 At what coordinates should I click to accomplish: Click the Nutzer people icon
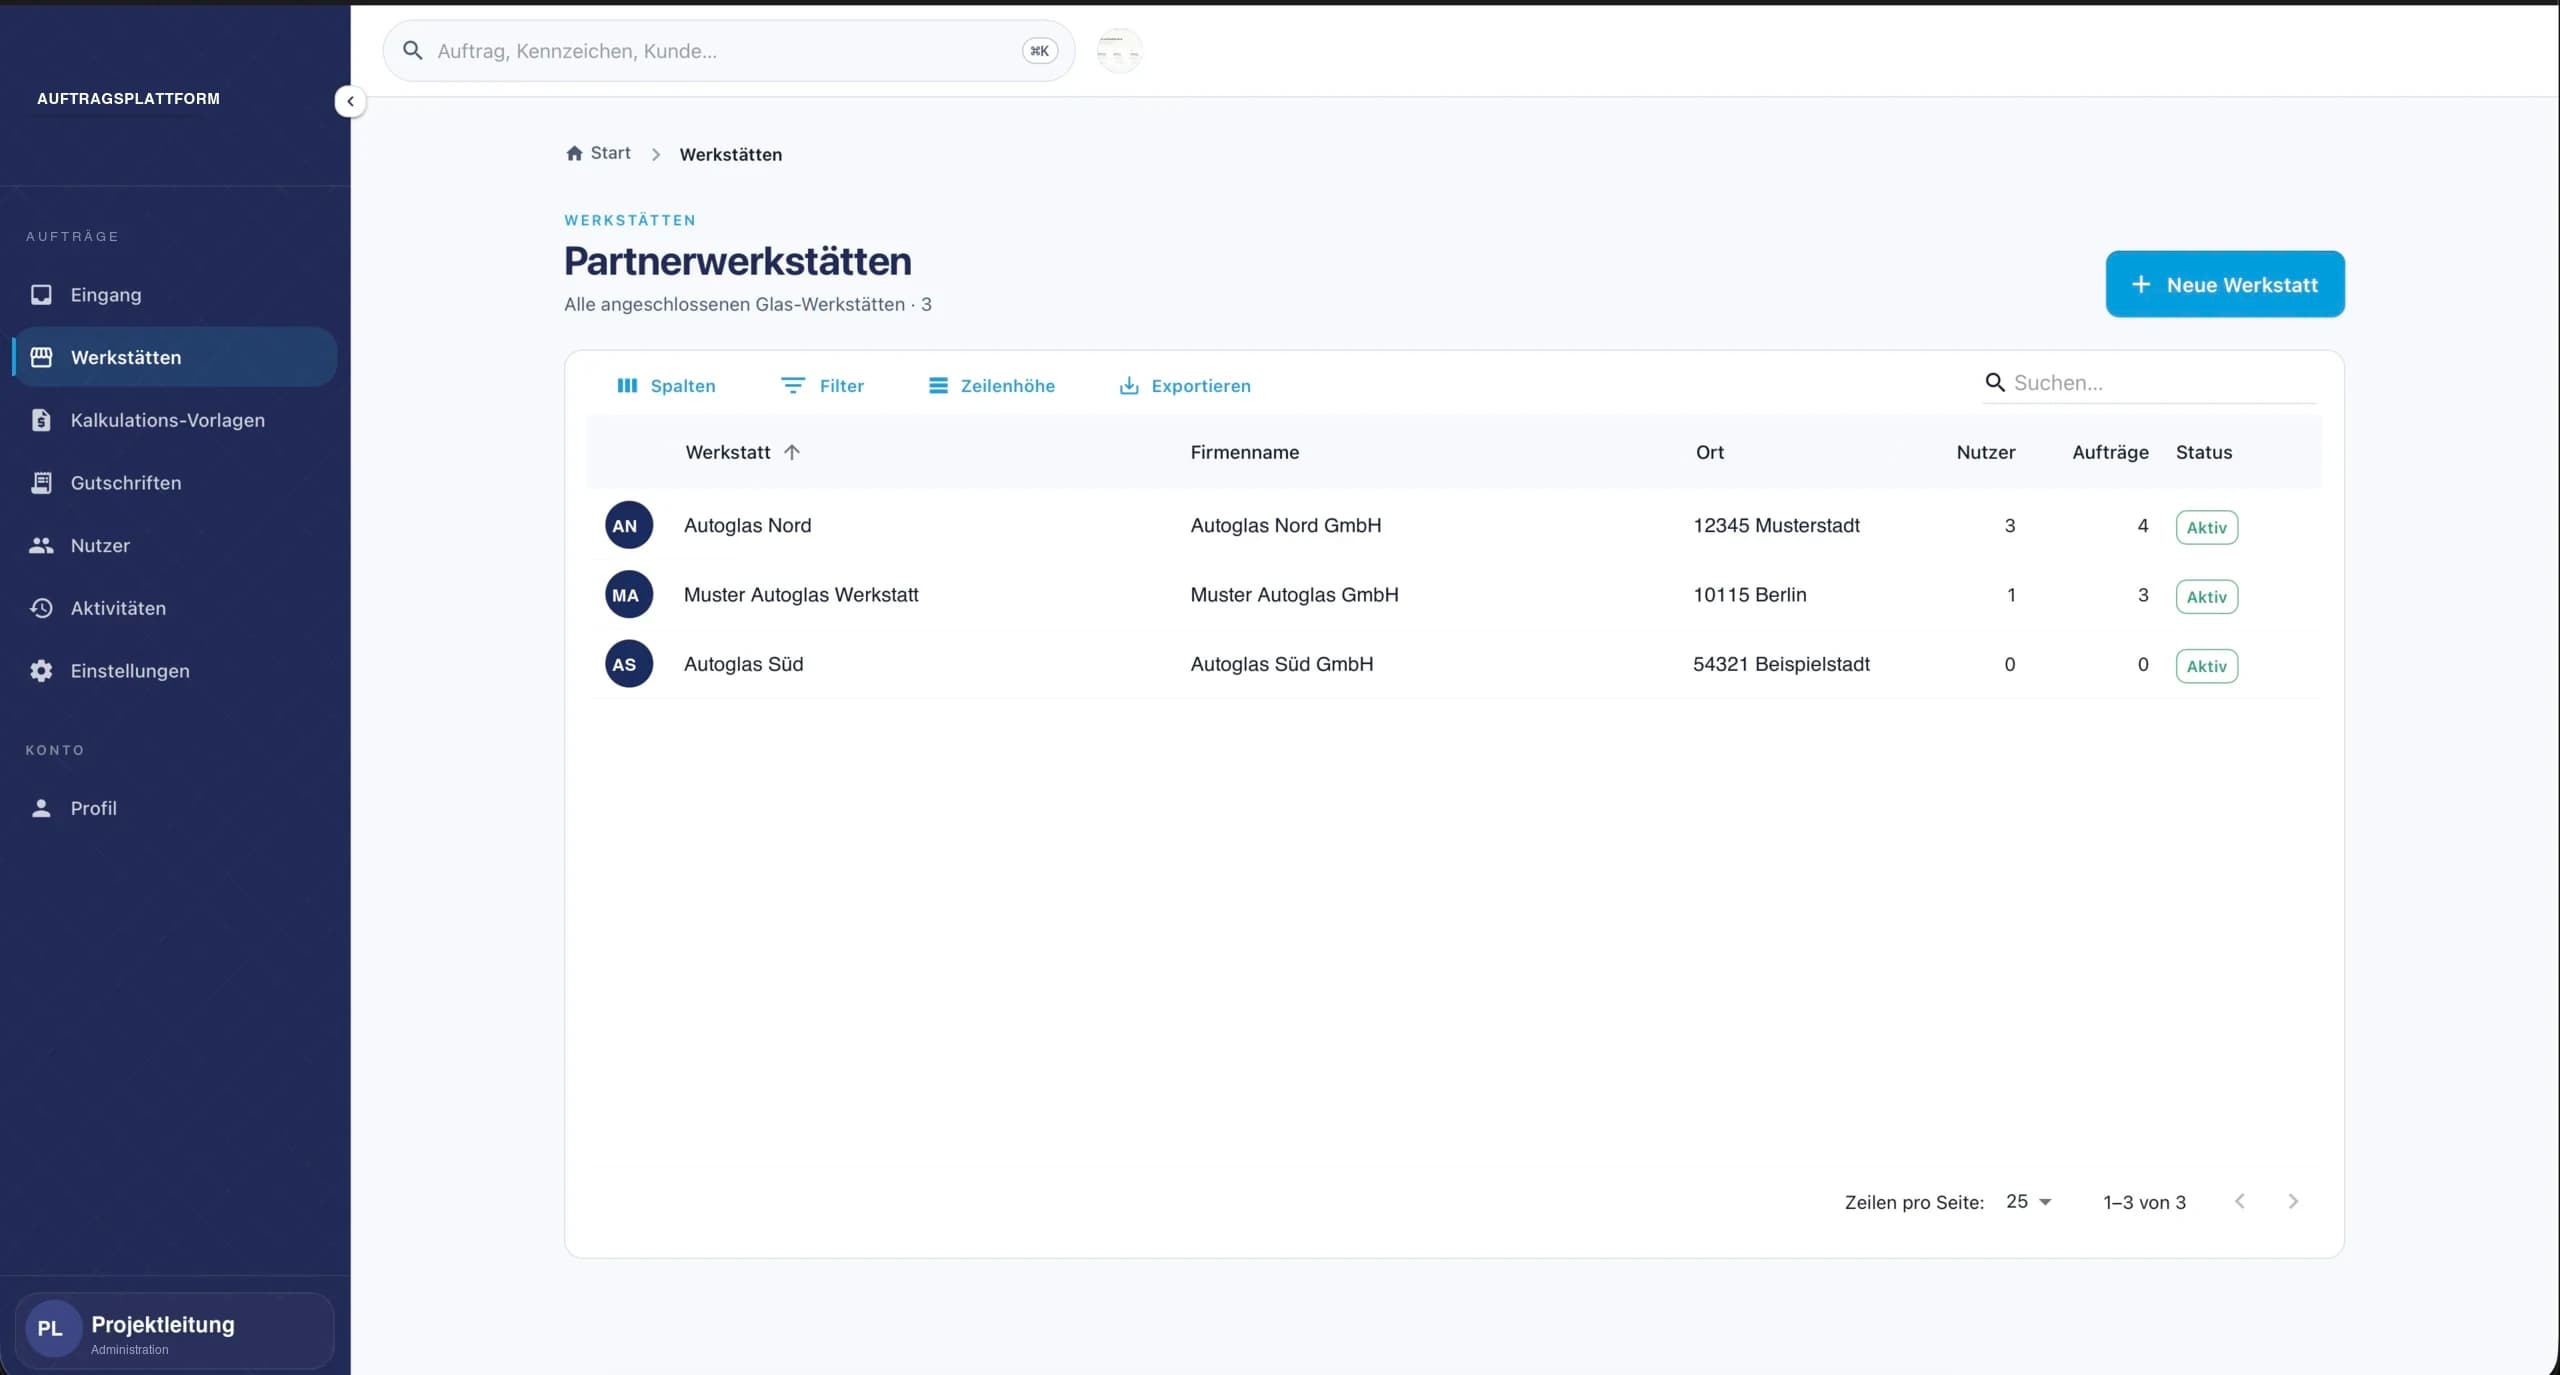click(x=41, y=545)
